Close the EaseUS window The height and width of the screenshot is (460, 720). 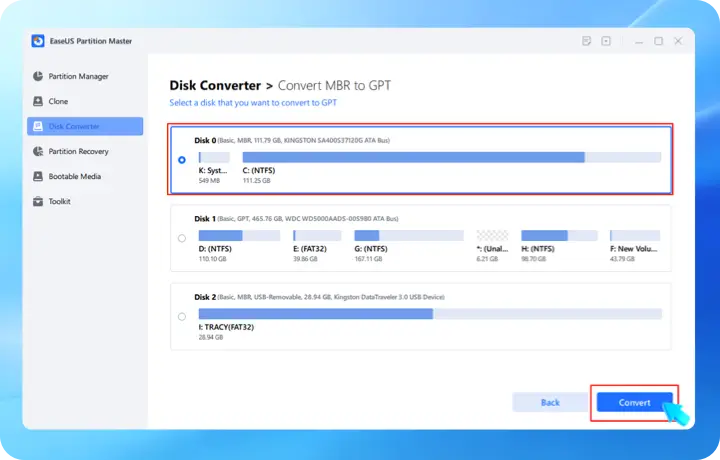(x=678, y=41)
